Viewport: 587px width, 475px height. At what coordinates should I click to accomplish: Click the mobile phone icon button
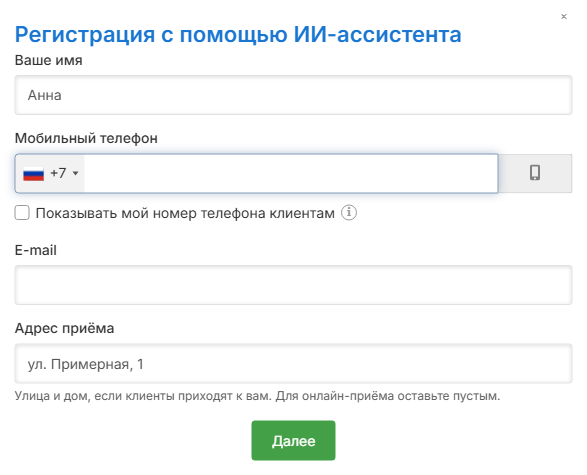[535, 173]
